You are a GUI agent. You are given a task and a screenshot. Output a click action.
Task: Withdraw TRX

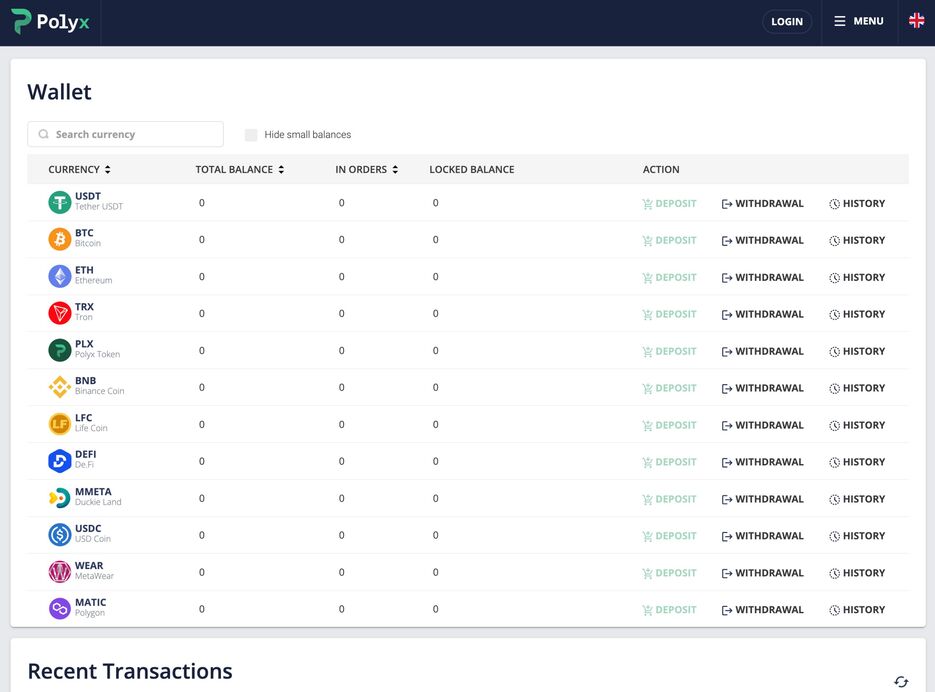(763, 314)
